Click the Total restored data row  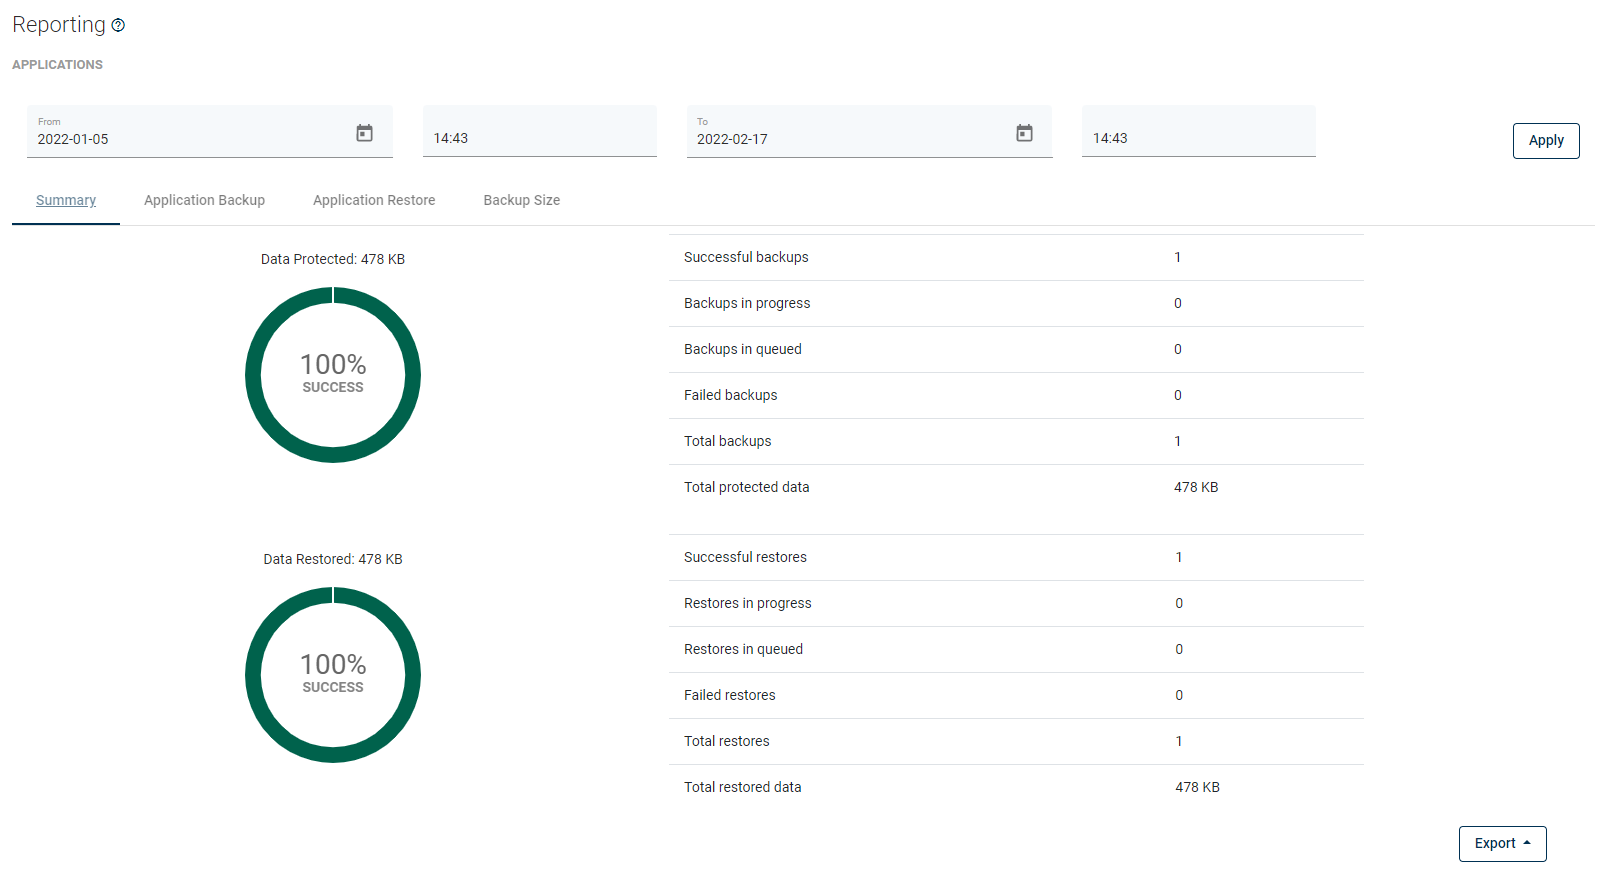1015,787
